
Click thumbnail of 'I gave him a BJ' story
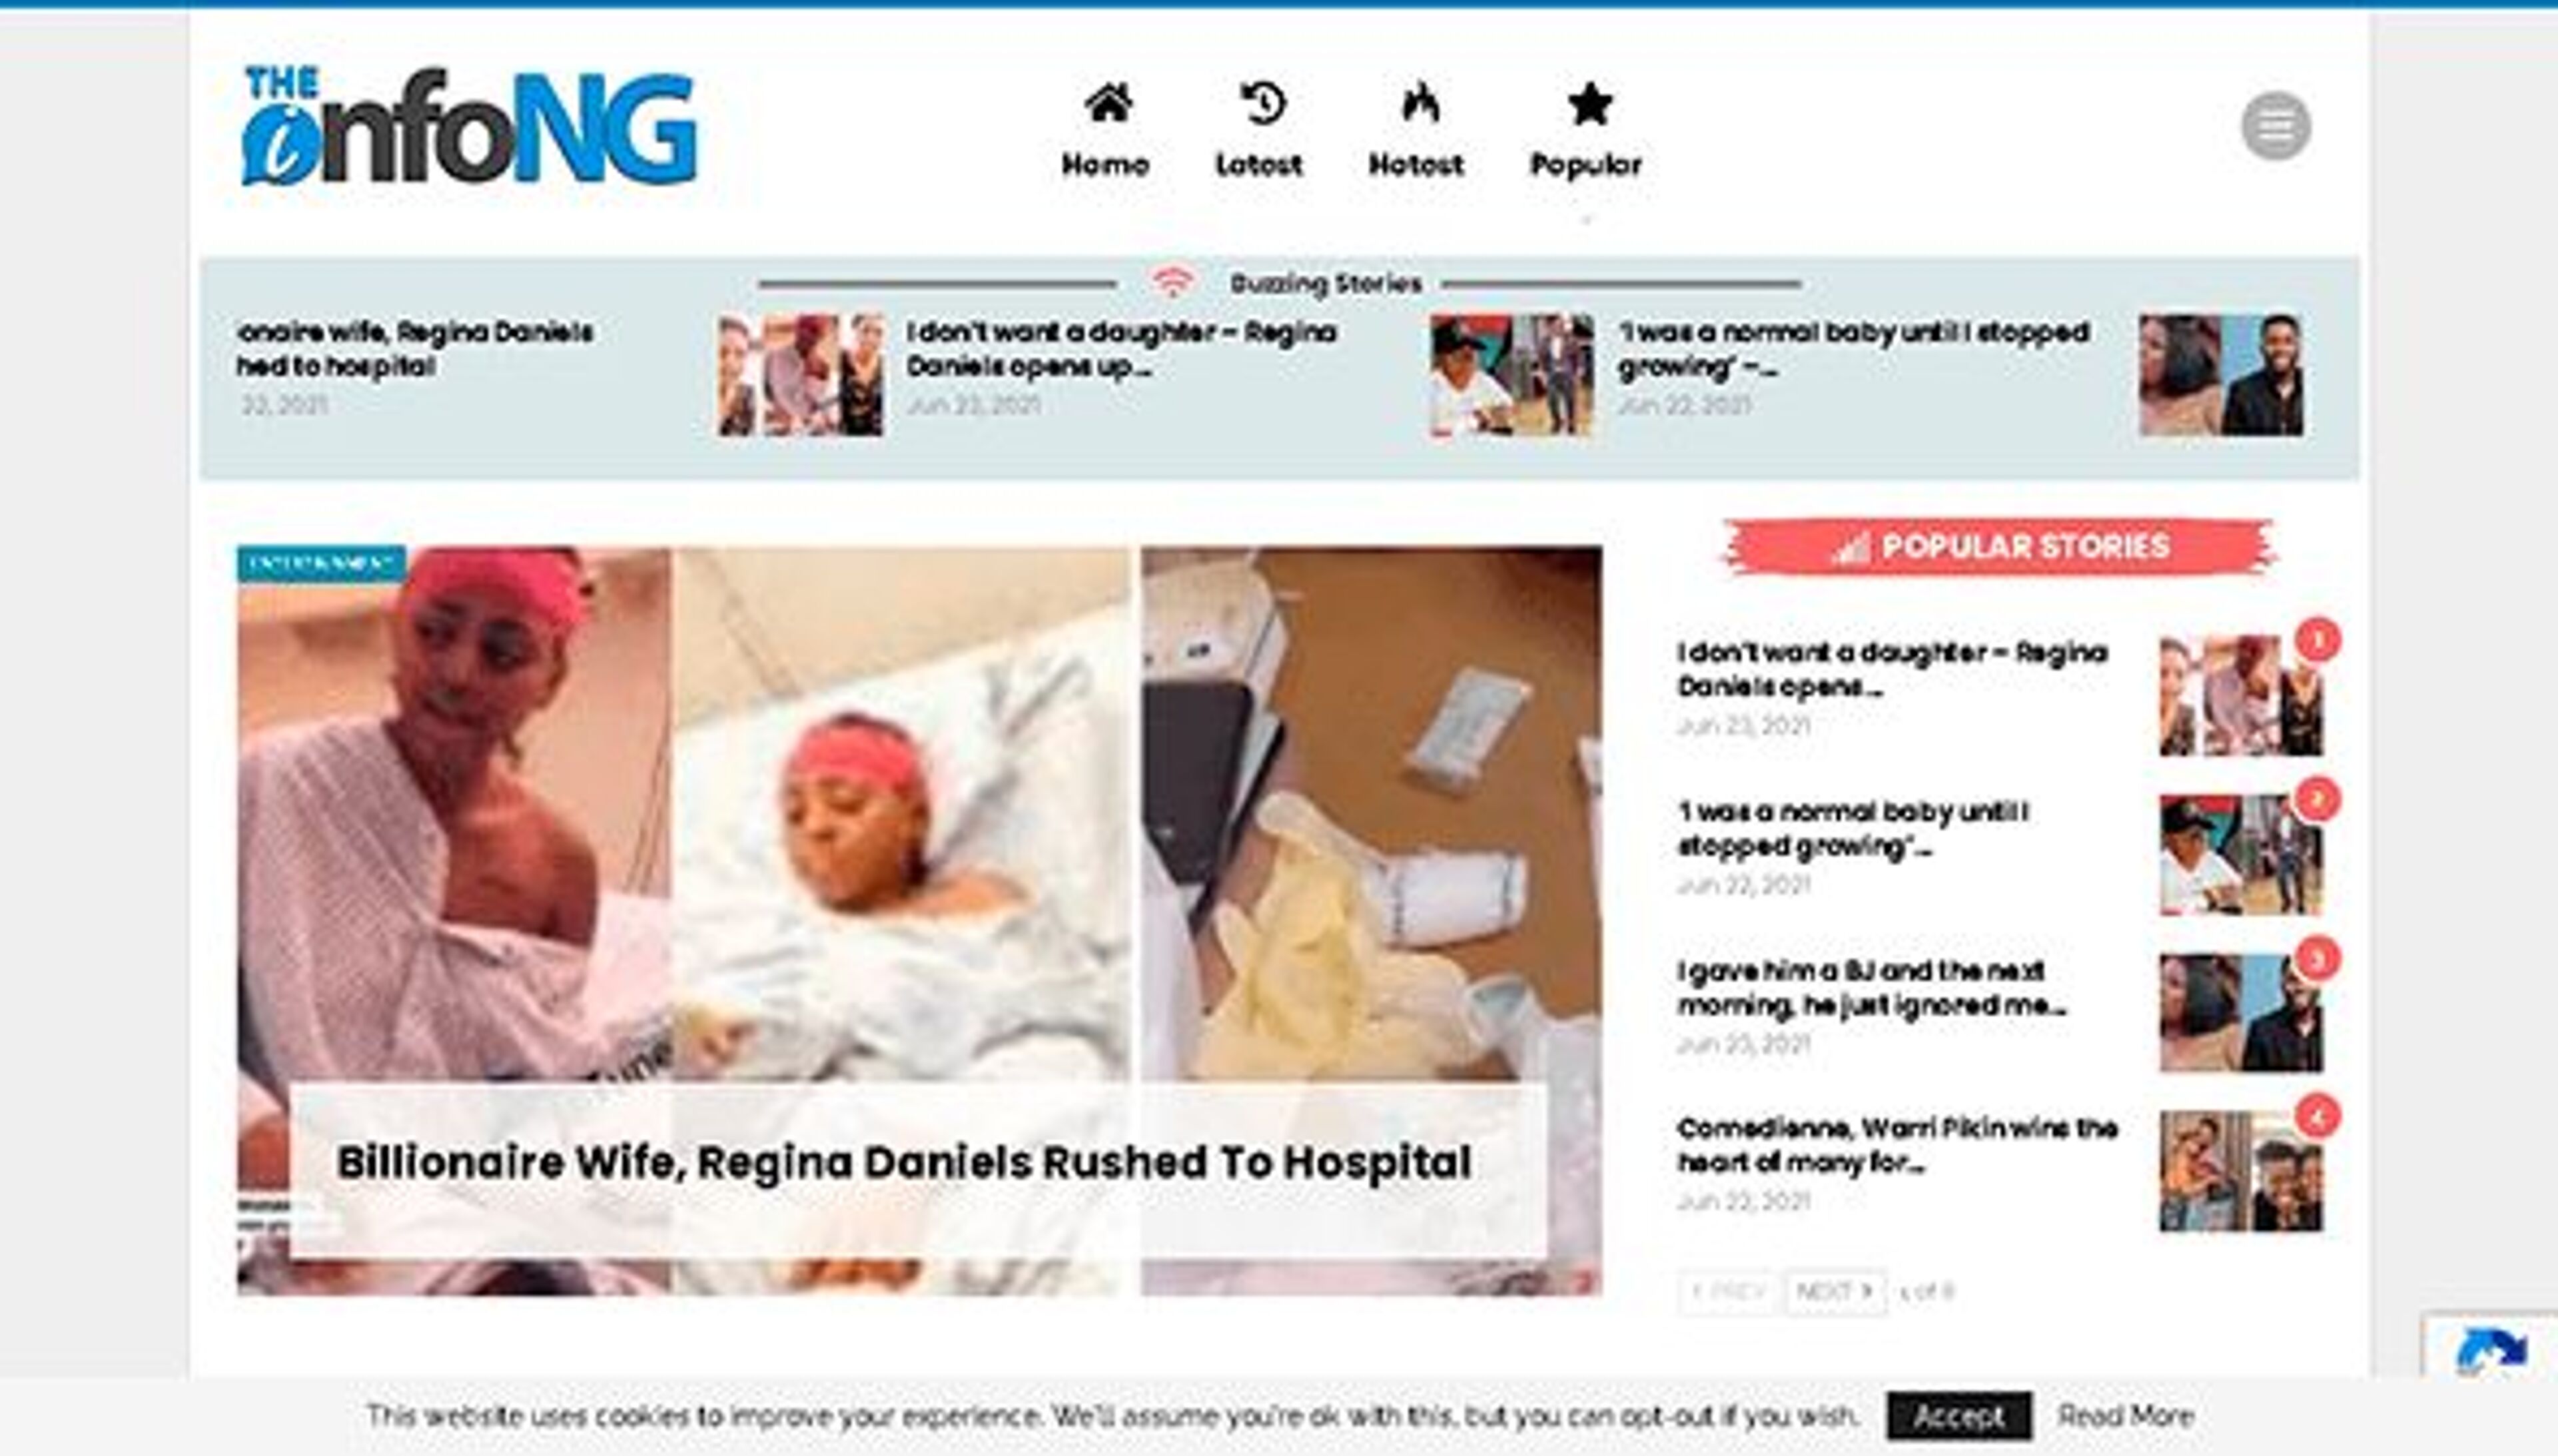2240,1012
